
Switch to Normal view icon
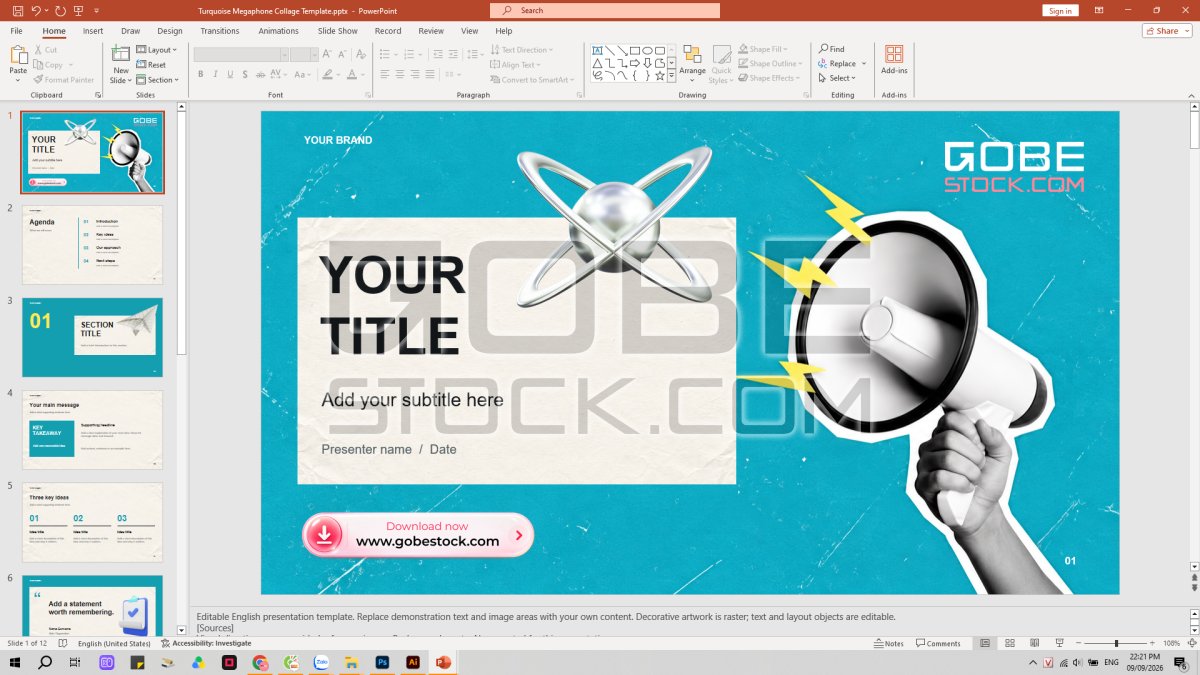(985, 643)
